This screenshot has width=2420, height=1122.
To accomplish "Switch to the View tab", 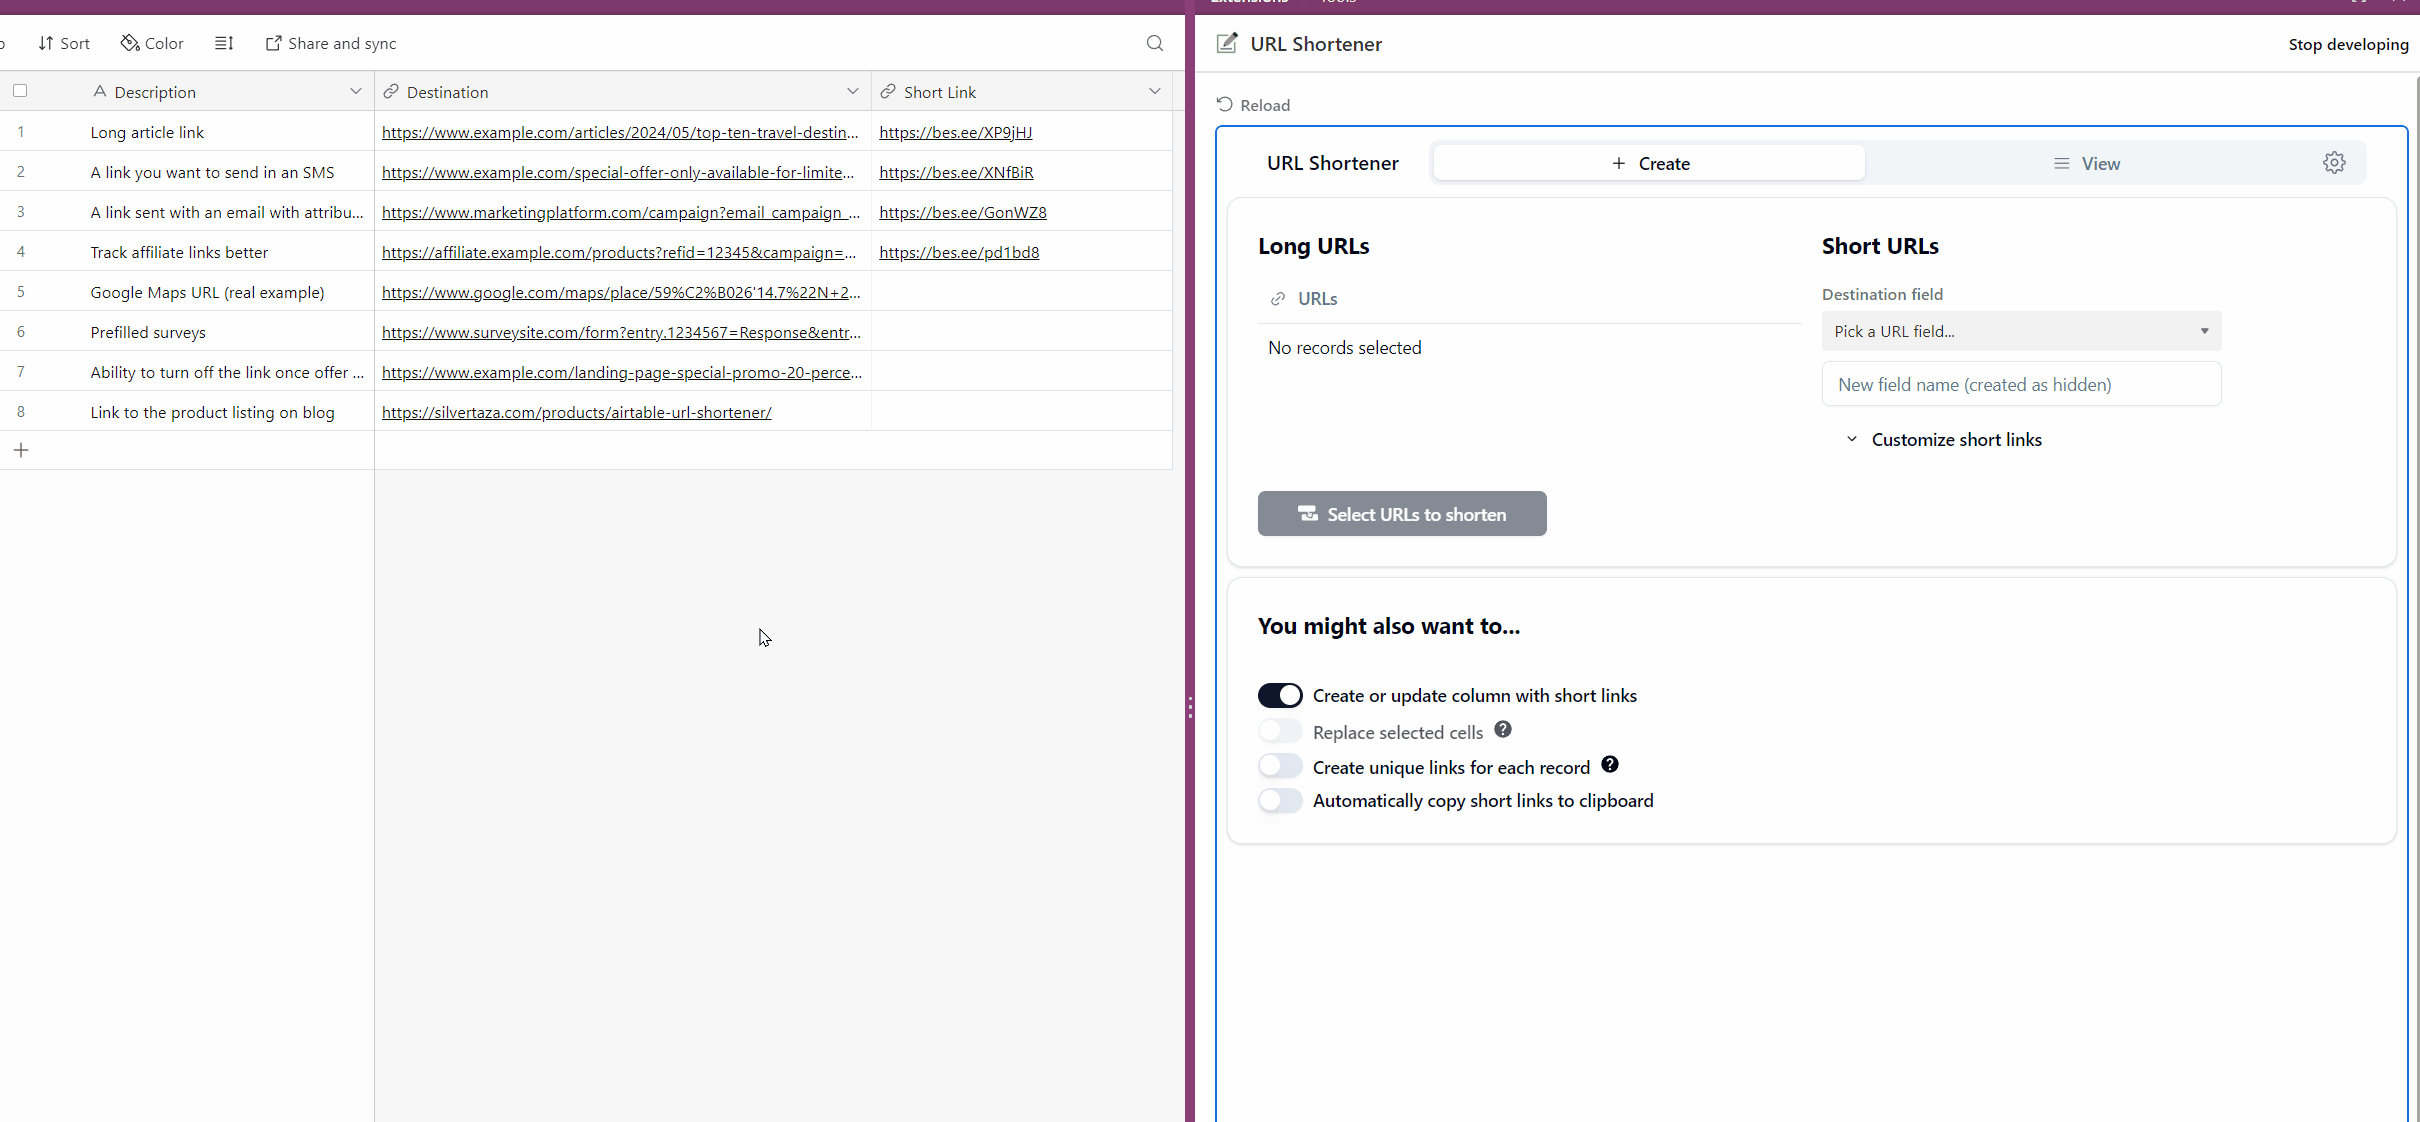I will (2087, 163).
